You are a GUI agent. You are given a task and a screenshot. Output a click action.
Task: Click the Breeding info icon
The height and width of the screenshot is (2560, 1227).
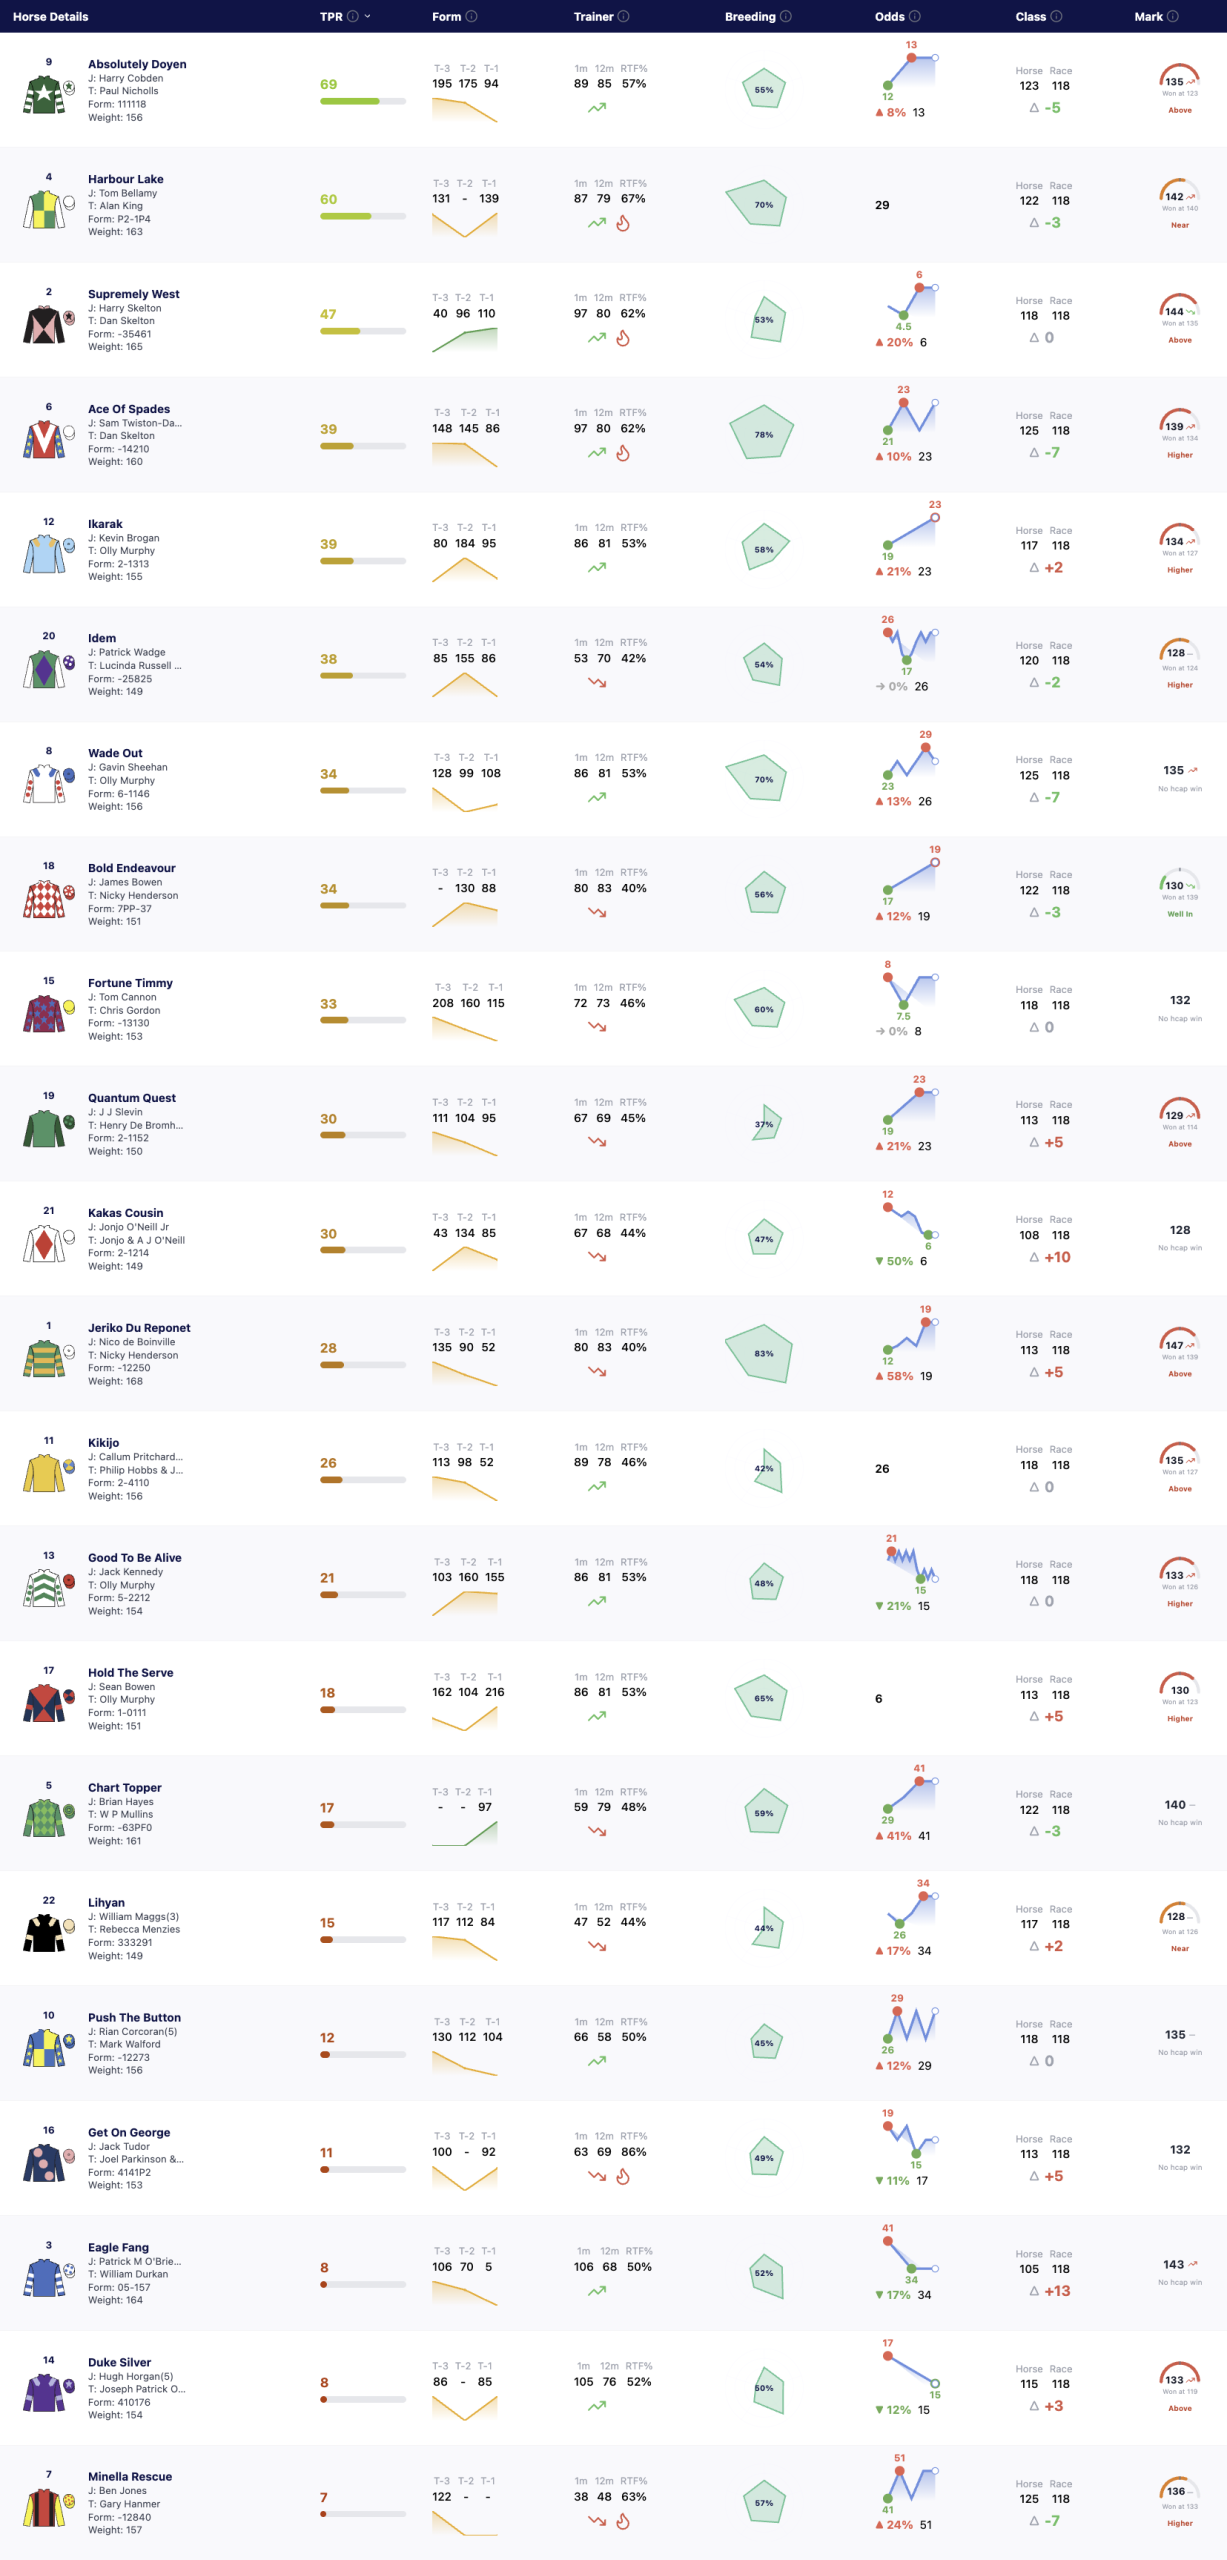click(x=785, y=16)
